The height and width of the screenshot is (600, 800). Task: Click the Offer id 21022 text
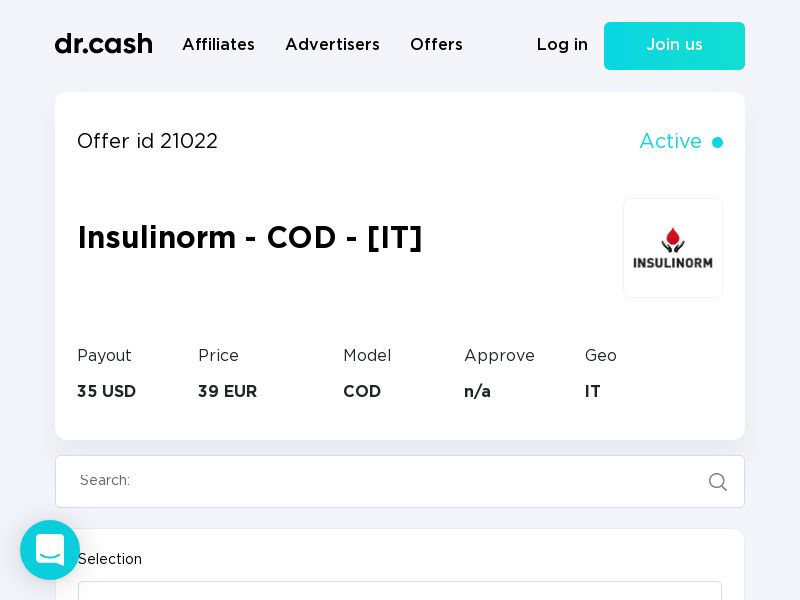(147, 141)
